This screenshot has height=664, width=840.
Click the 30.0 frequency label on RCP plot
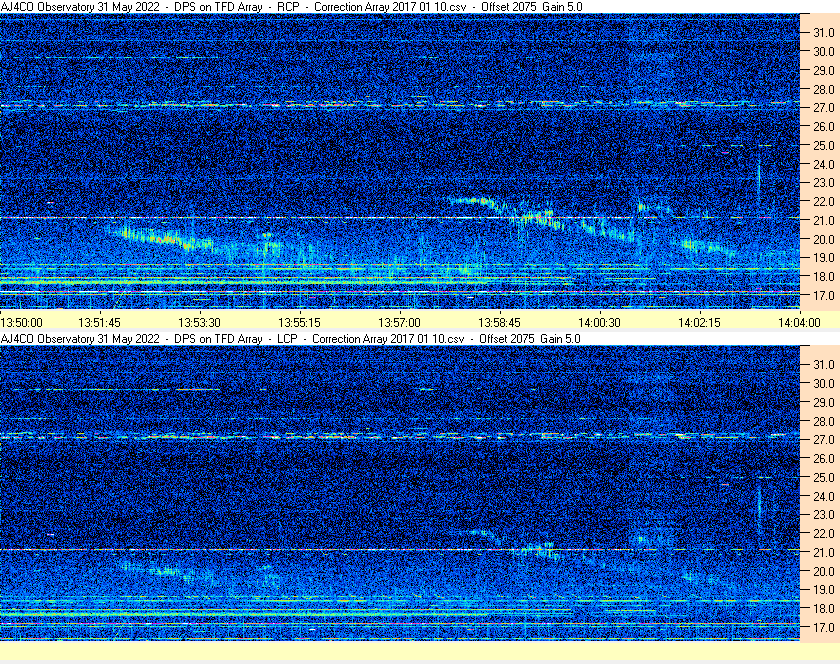pos(824,51)
